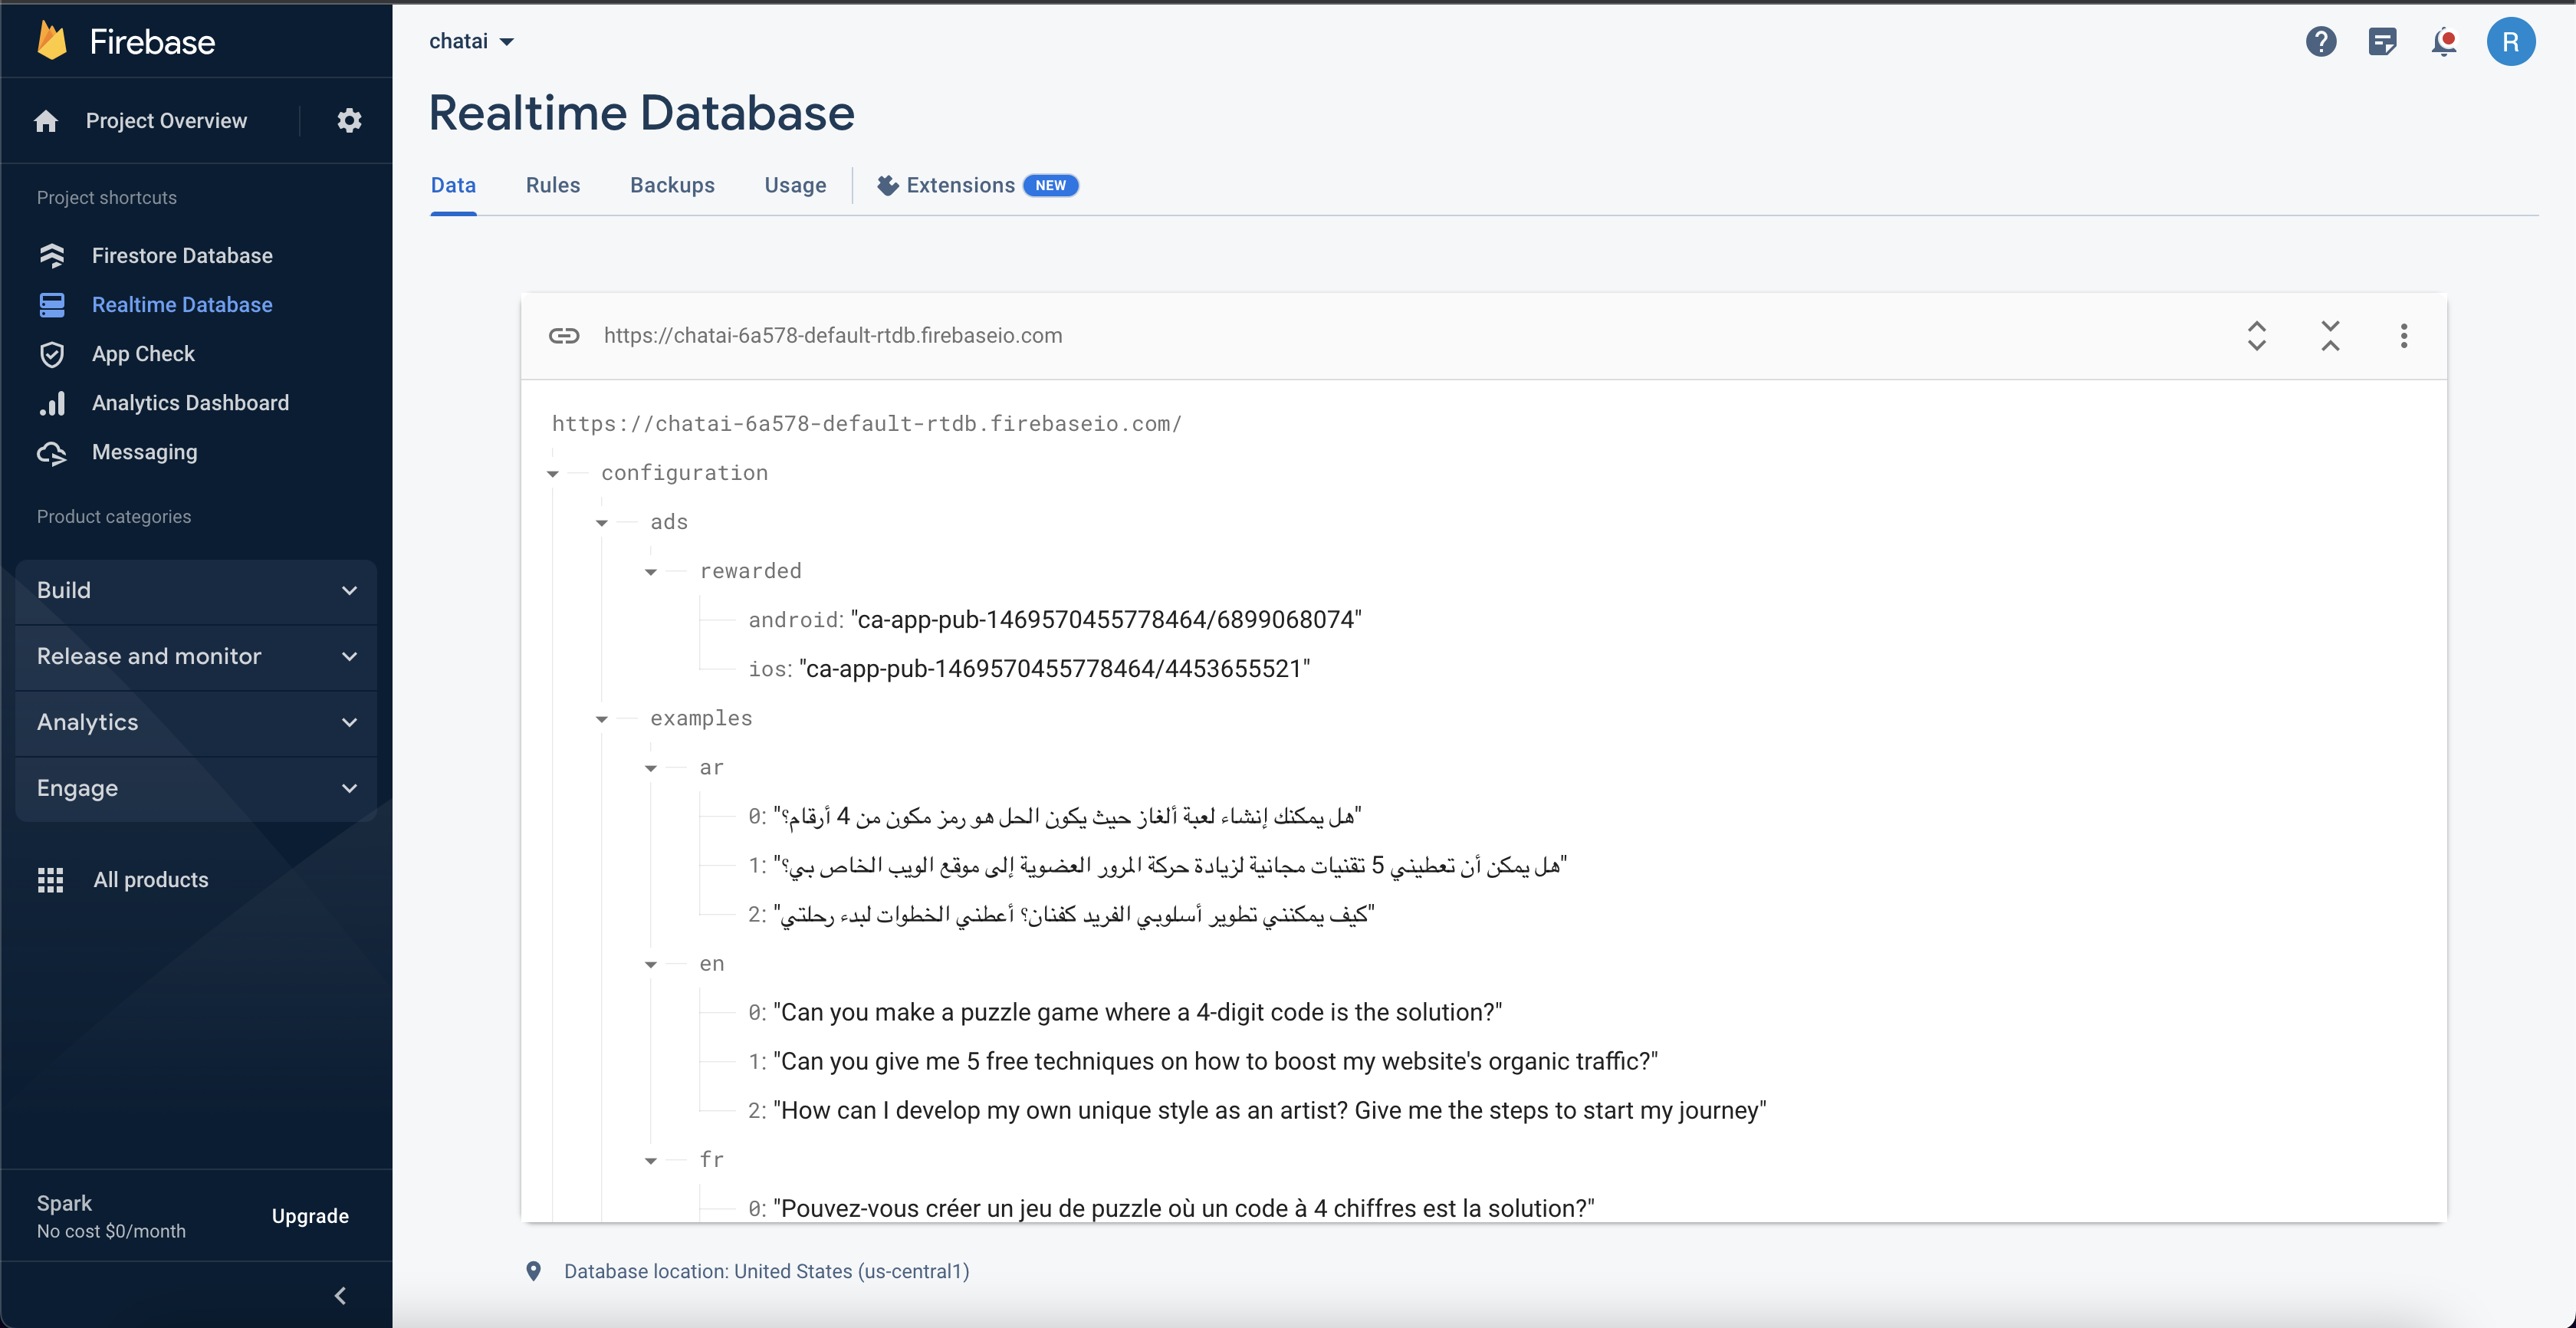Collapse the sidebar with the bottom chevron
2576x1328 pixels.
[341, 1296]
